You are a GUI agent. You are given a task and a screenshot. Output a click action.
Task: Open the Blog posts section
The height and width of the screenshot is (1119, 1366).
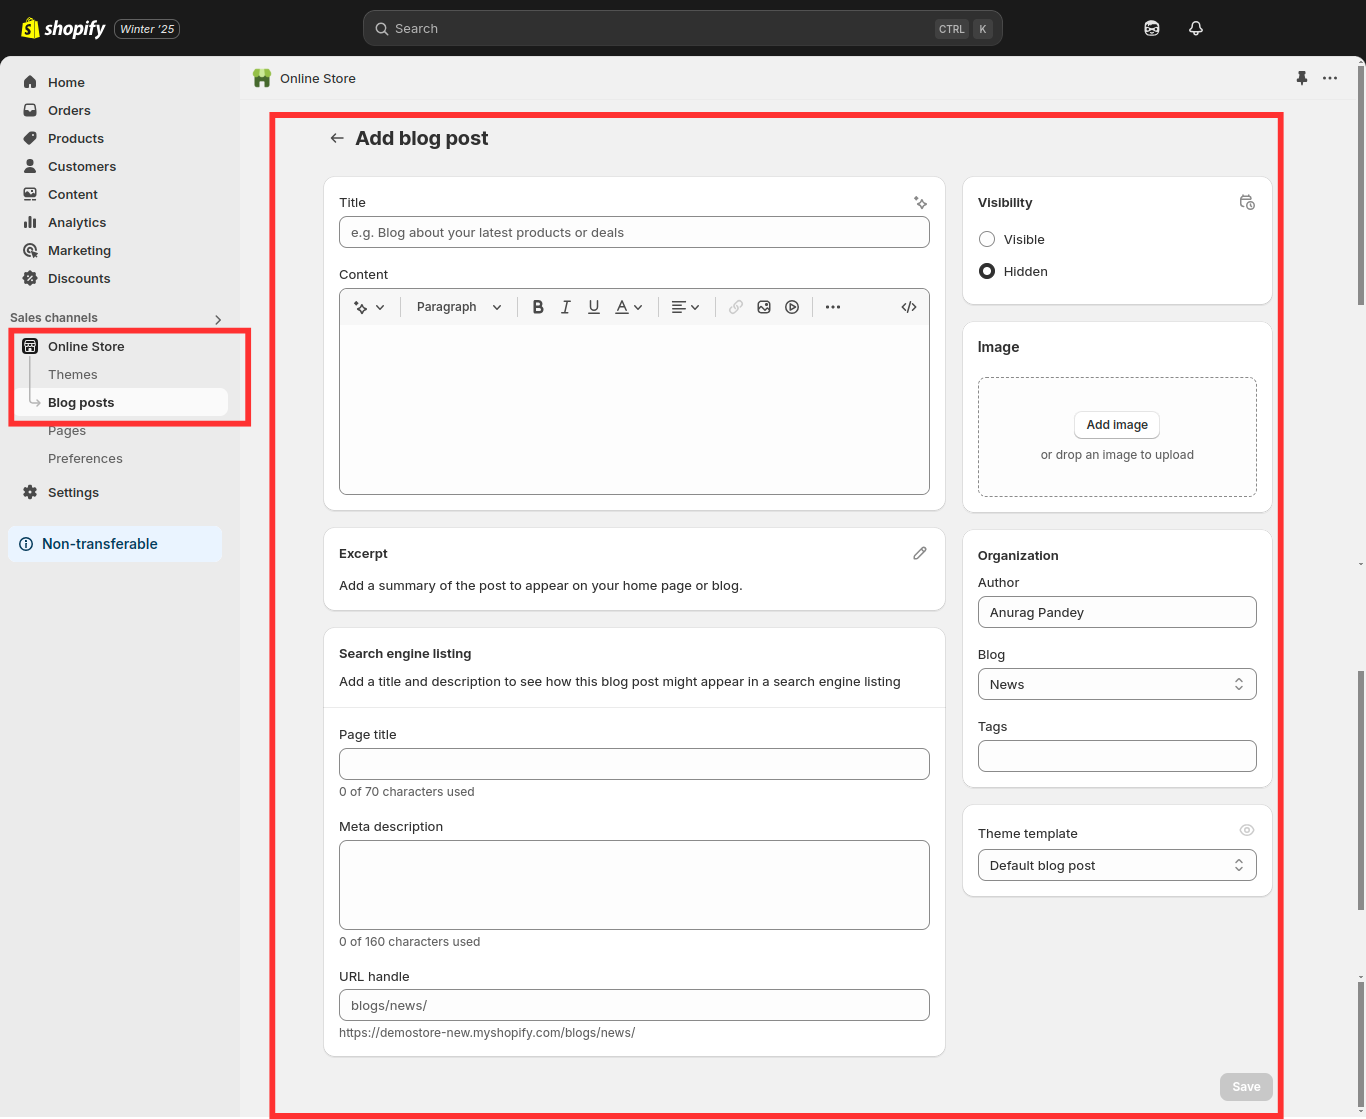point(81,402)
